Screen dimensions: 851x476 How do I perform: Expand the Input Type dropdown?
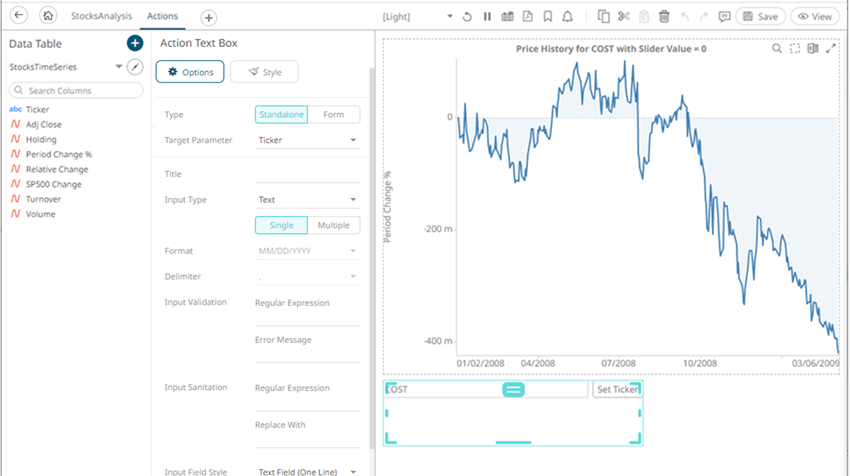click(307, 200)
